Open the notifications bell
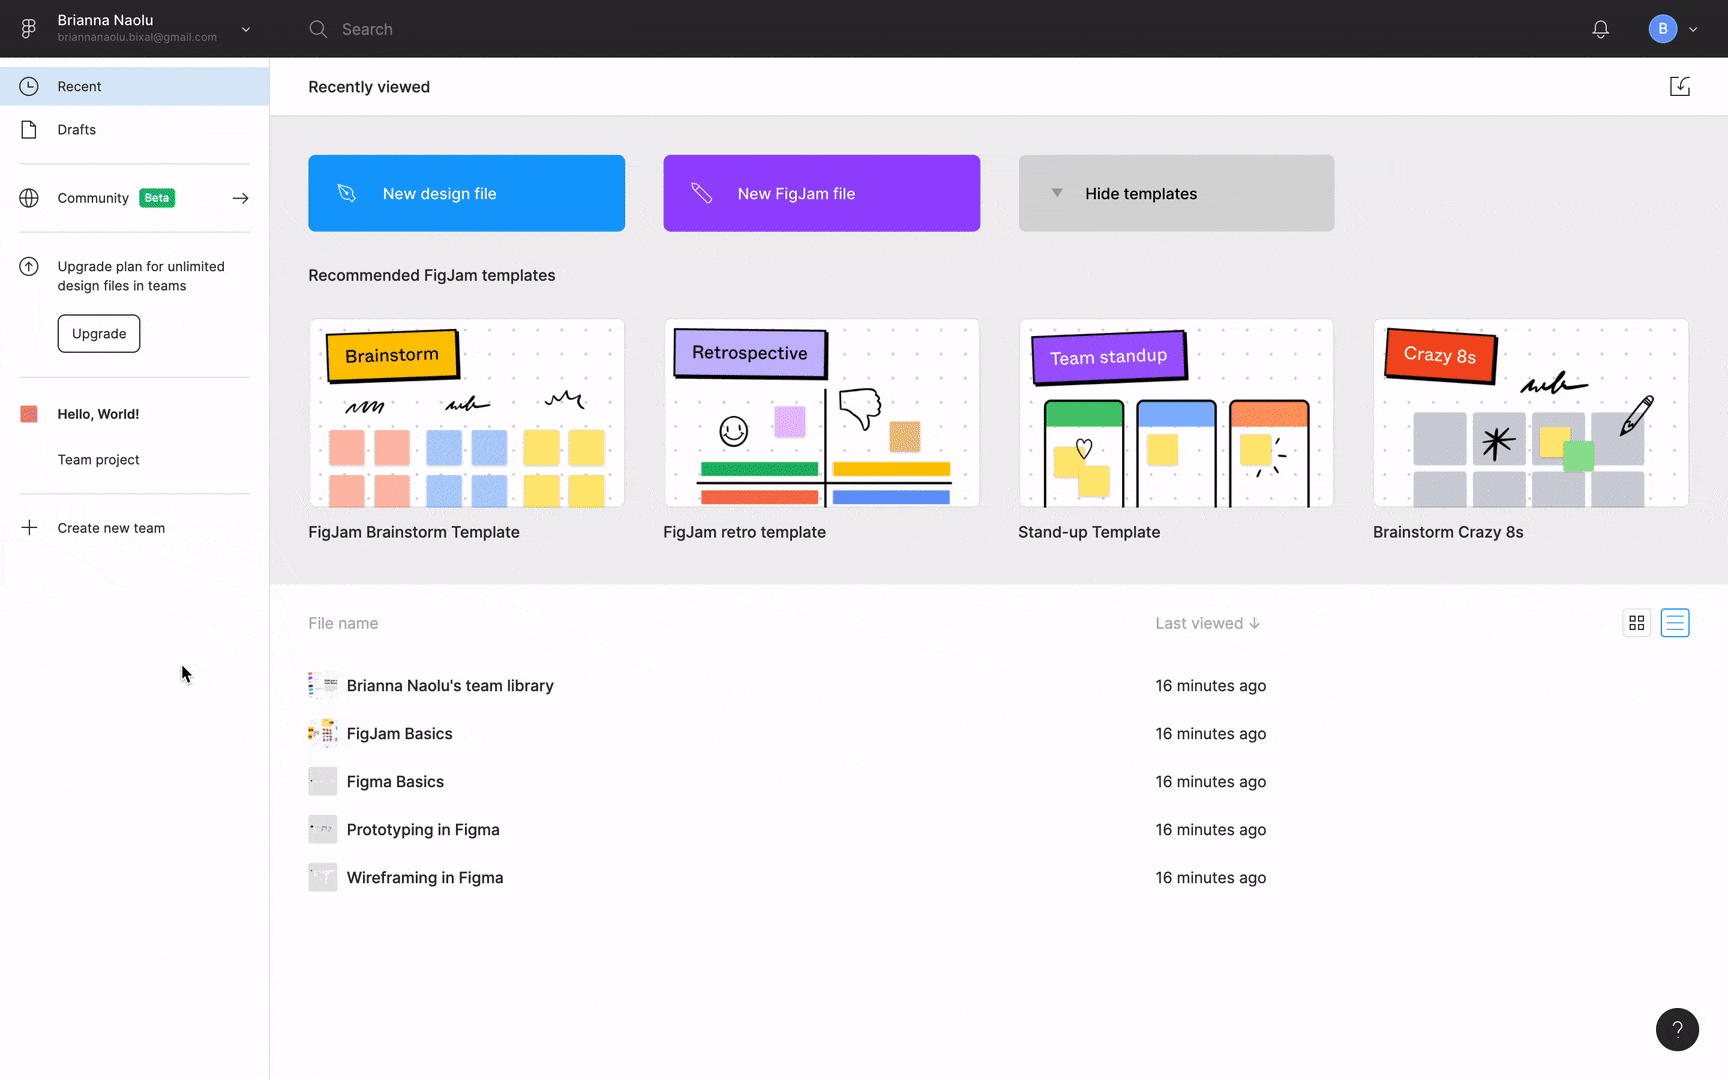The width and height of the screenshot is (1728, 1080). tap(1601, 29)
